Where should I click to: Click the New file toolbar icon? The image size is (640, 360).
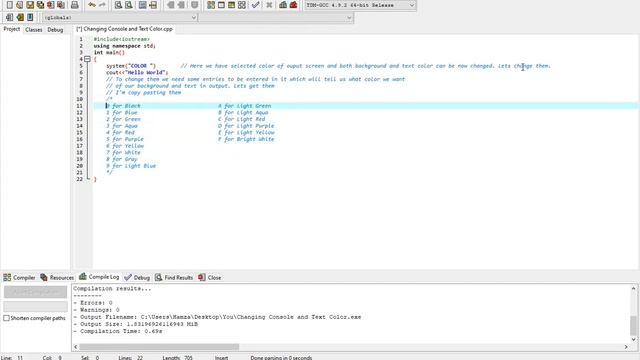point(10,5)
